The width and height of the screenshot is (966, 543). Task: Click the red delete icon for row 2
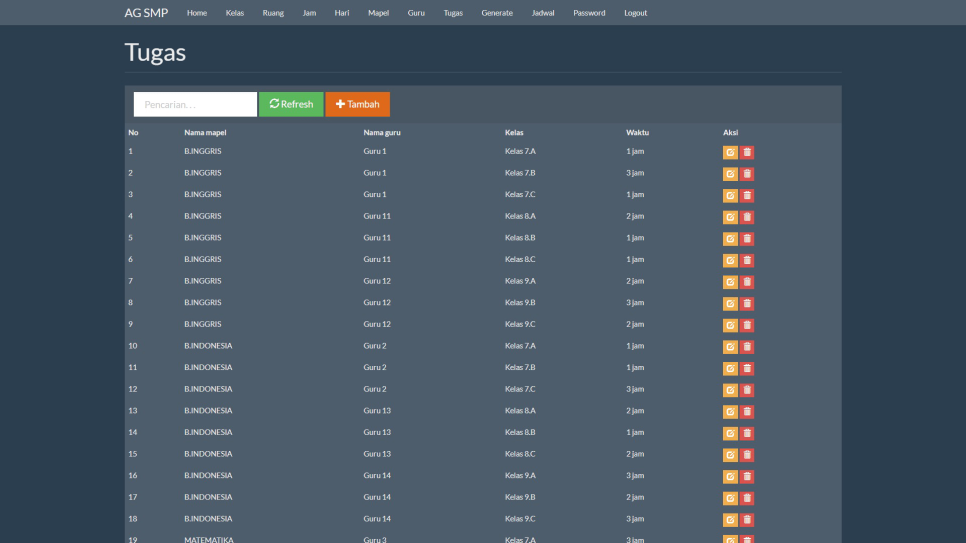coord(747,174)
